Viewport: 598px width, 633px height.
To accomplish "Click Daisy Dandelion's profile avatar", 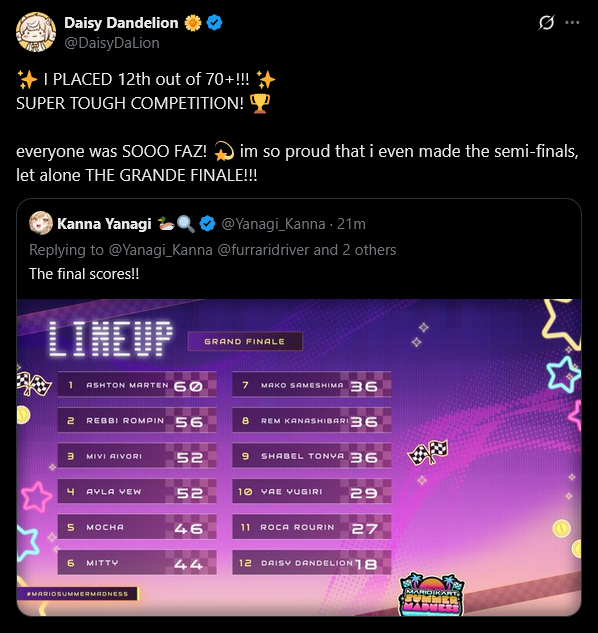I will click(36, 32).
